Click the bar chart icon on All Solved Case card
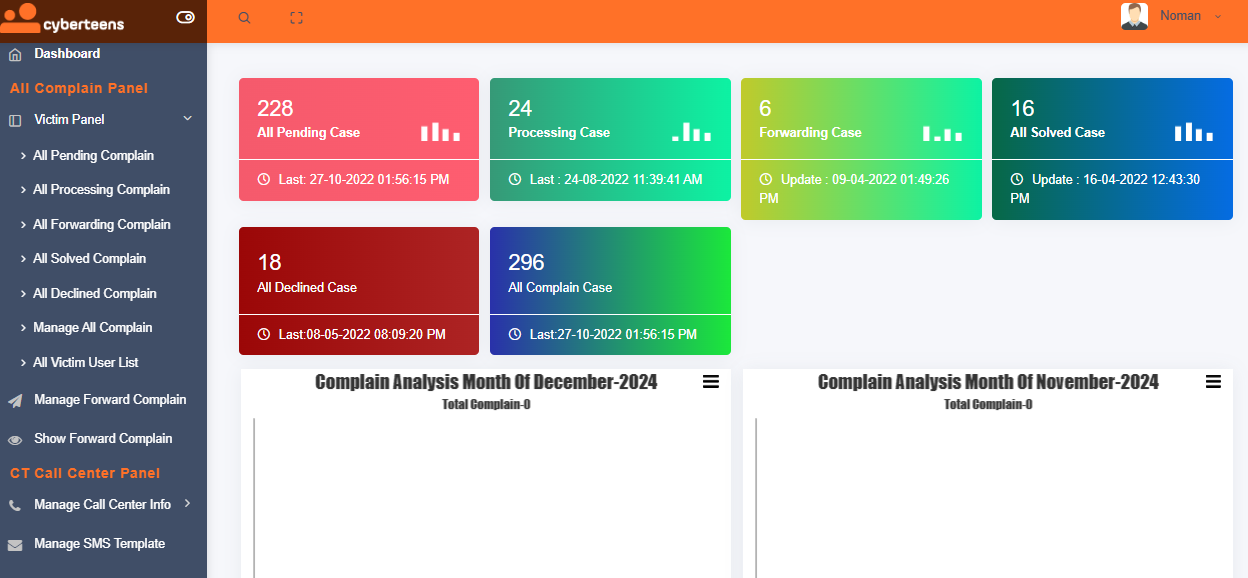 pos(1193,132)
